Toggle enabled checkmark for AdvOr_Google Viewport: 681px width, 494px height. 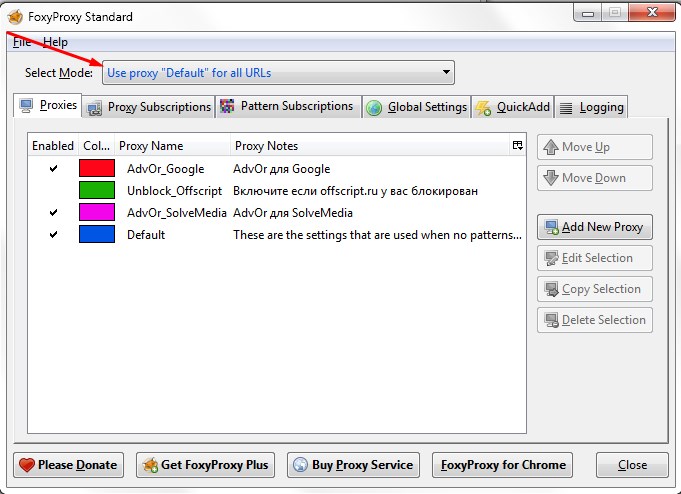pyautogui.click(x=53, y=168)
